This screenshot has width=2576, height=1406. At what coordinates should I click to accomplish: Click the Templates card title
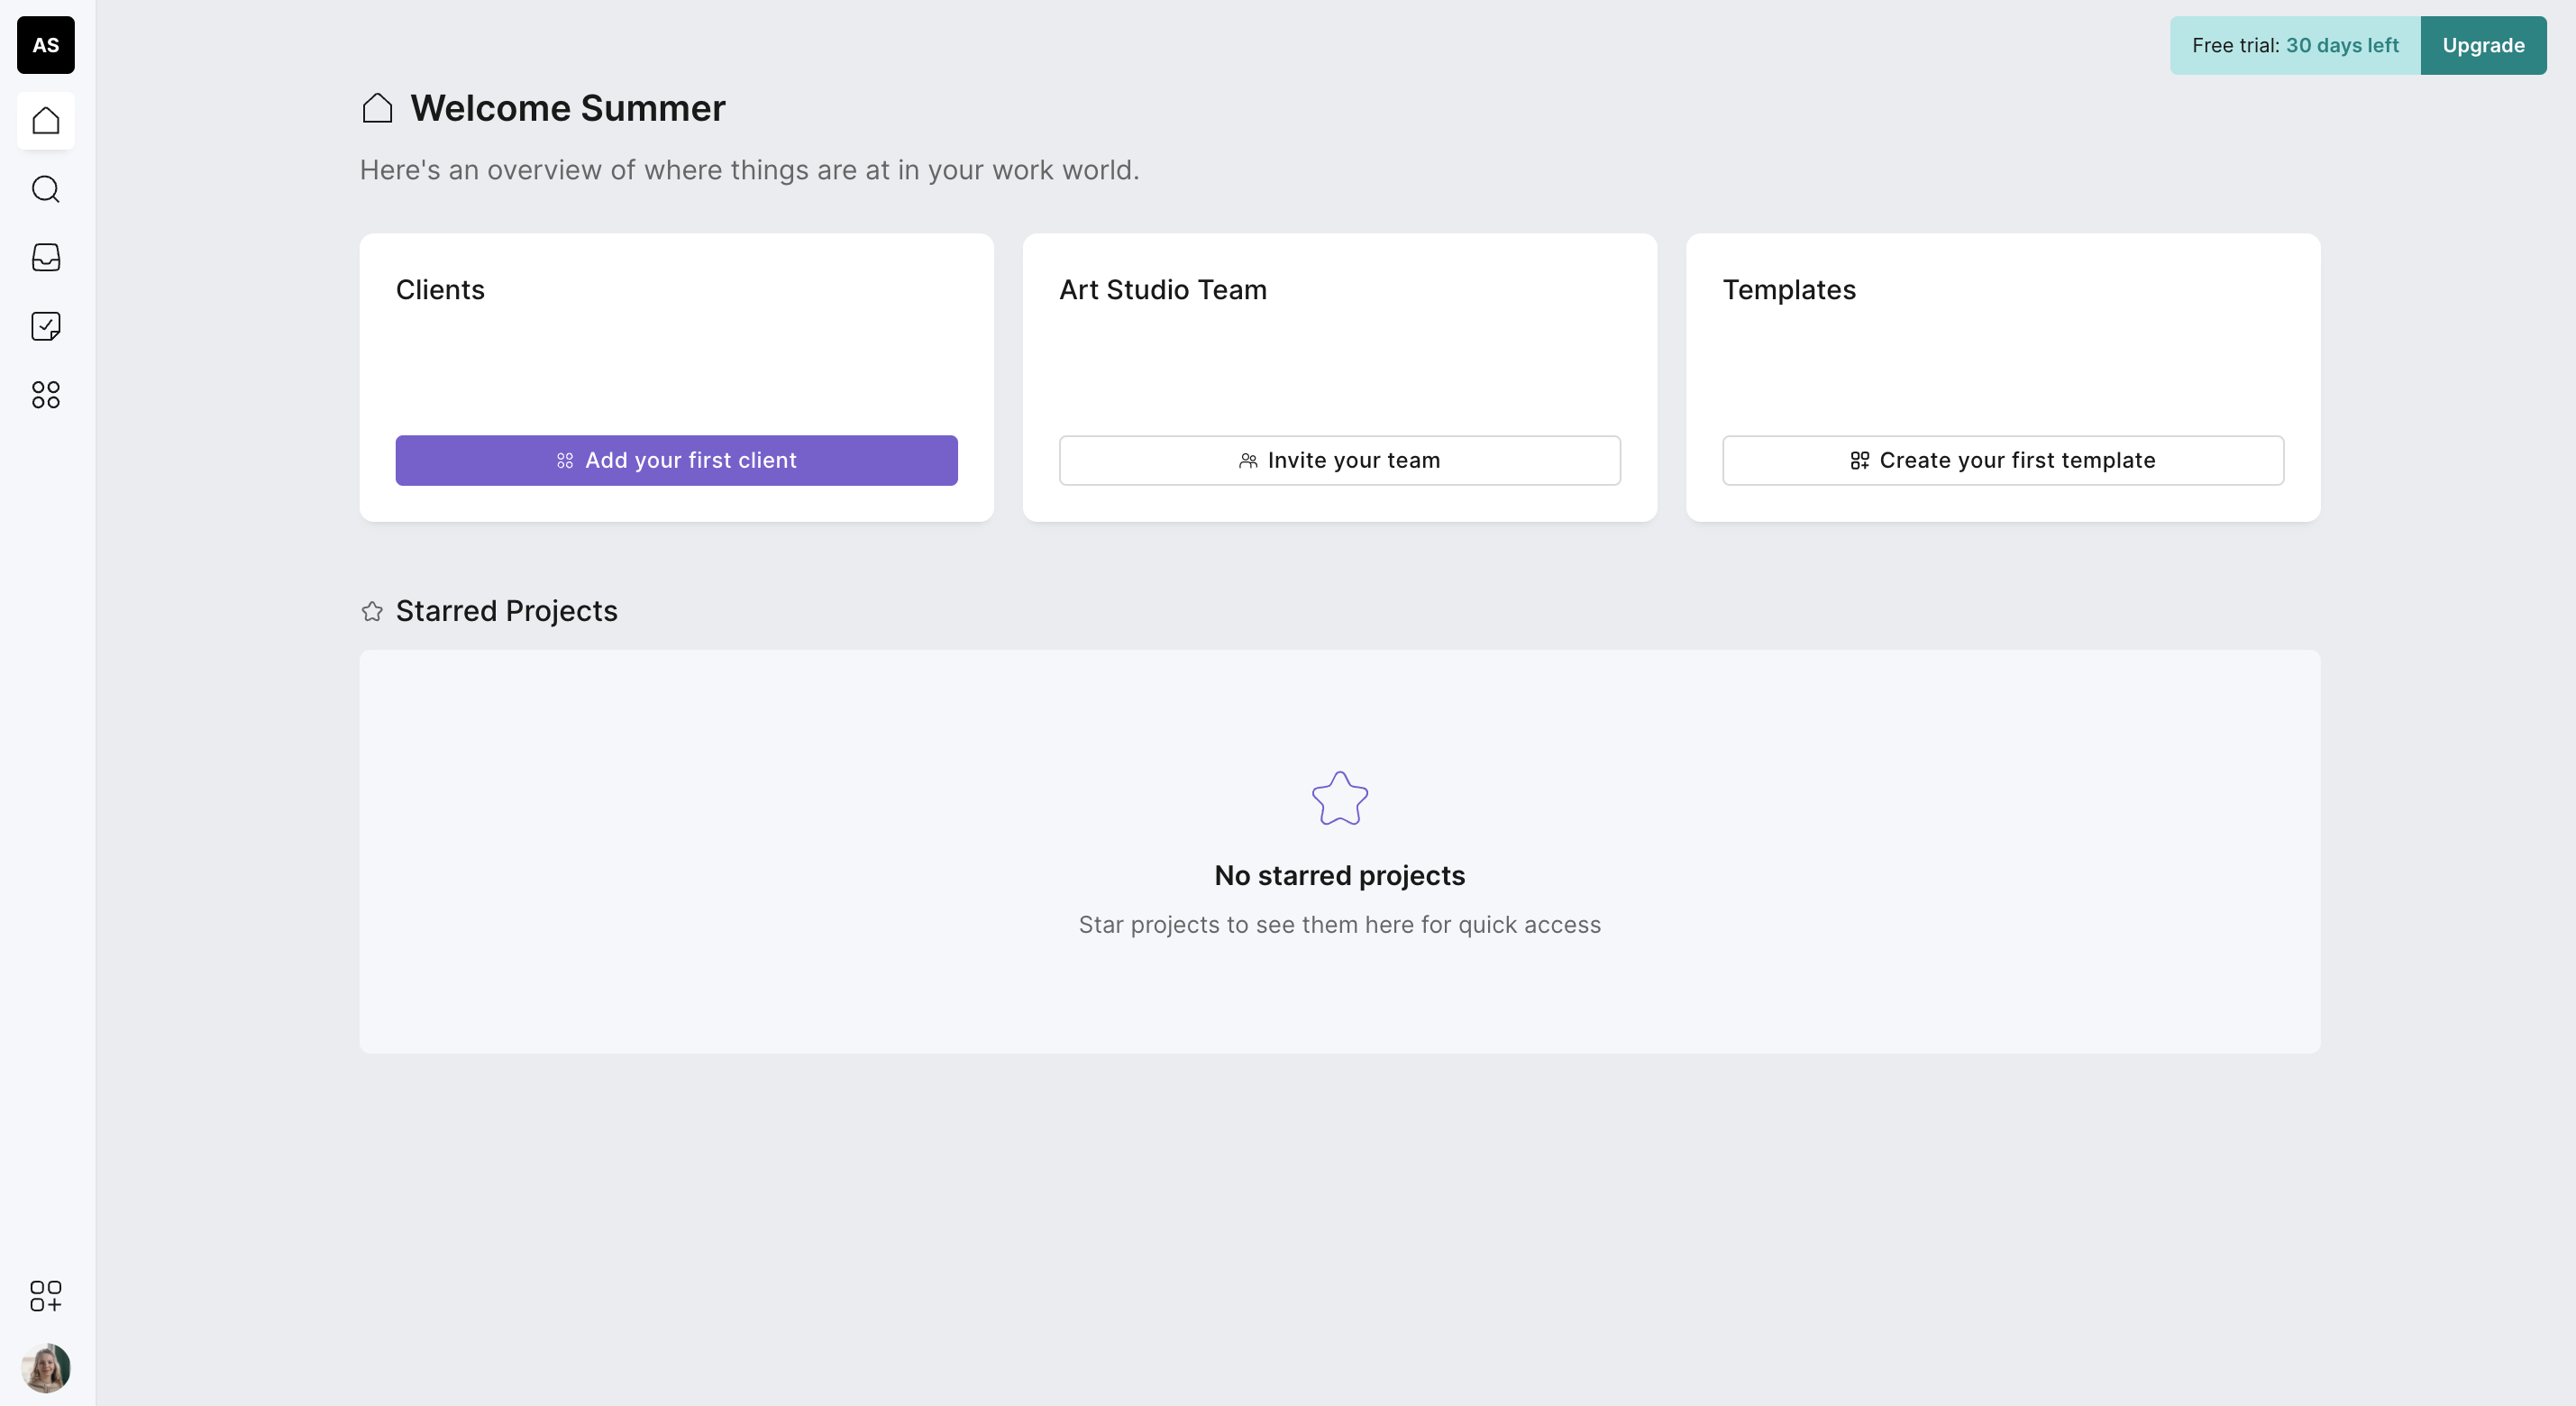pos(1788,290)
